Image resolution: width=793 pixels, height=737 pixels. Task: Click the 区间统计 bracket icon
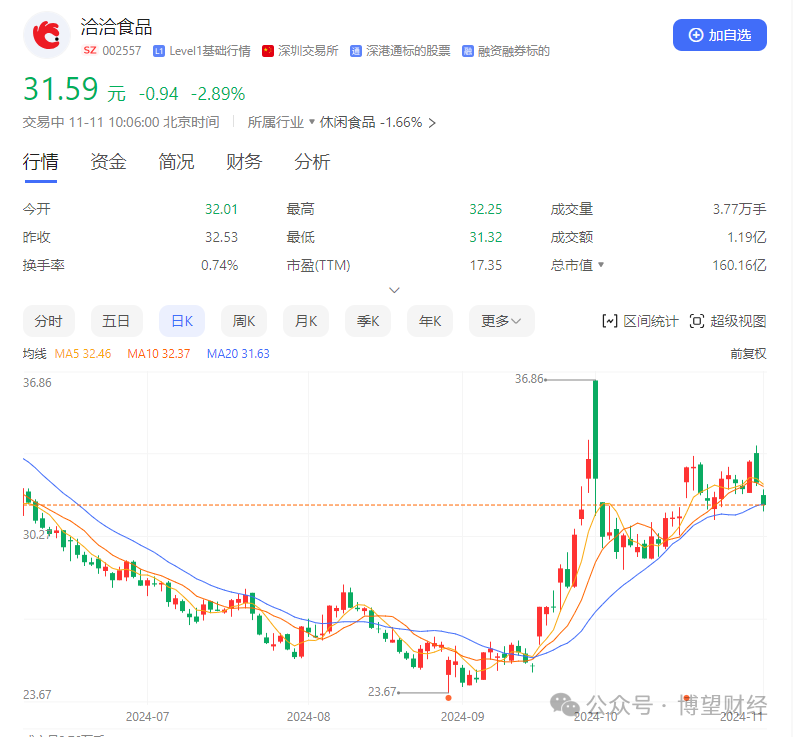[609, 321]
